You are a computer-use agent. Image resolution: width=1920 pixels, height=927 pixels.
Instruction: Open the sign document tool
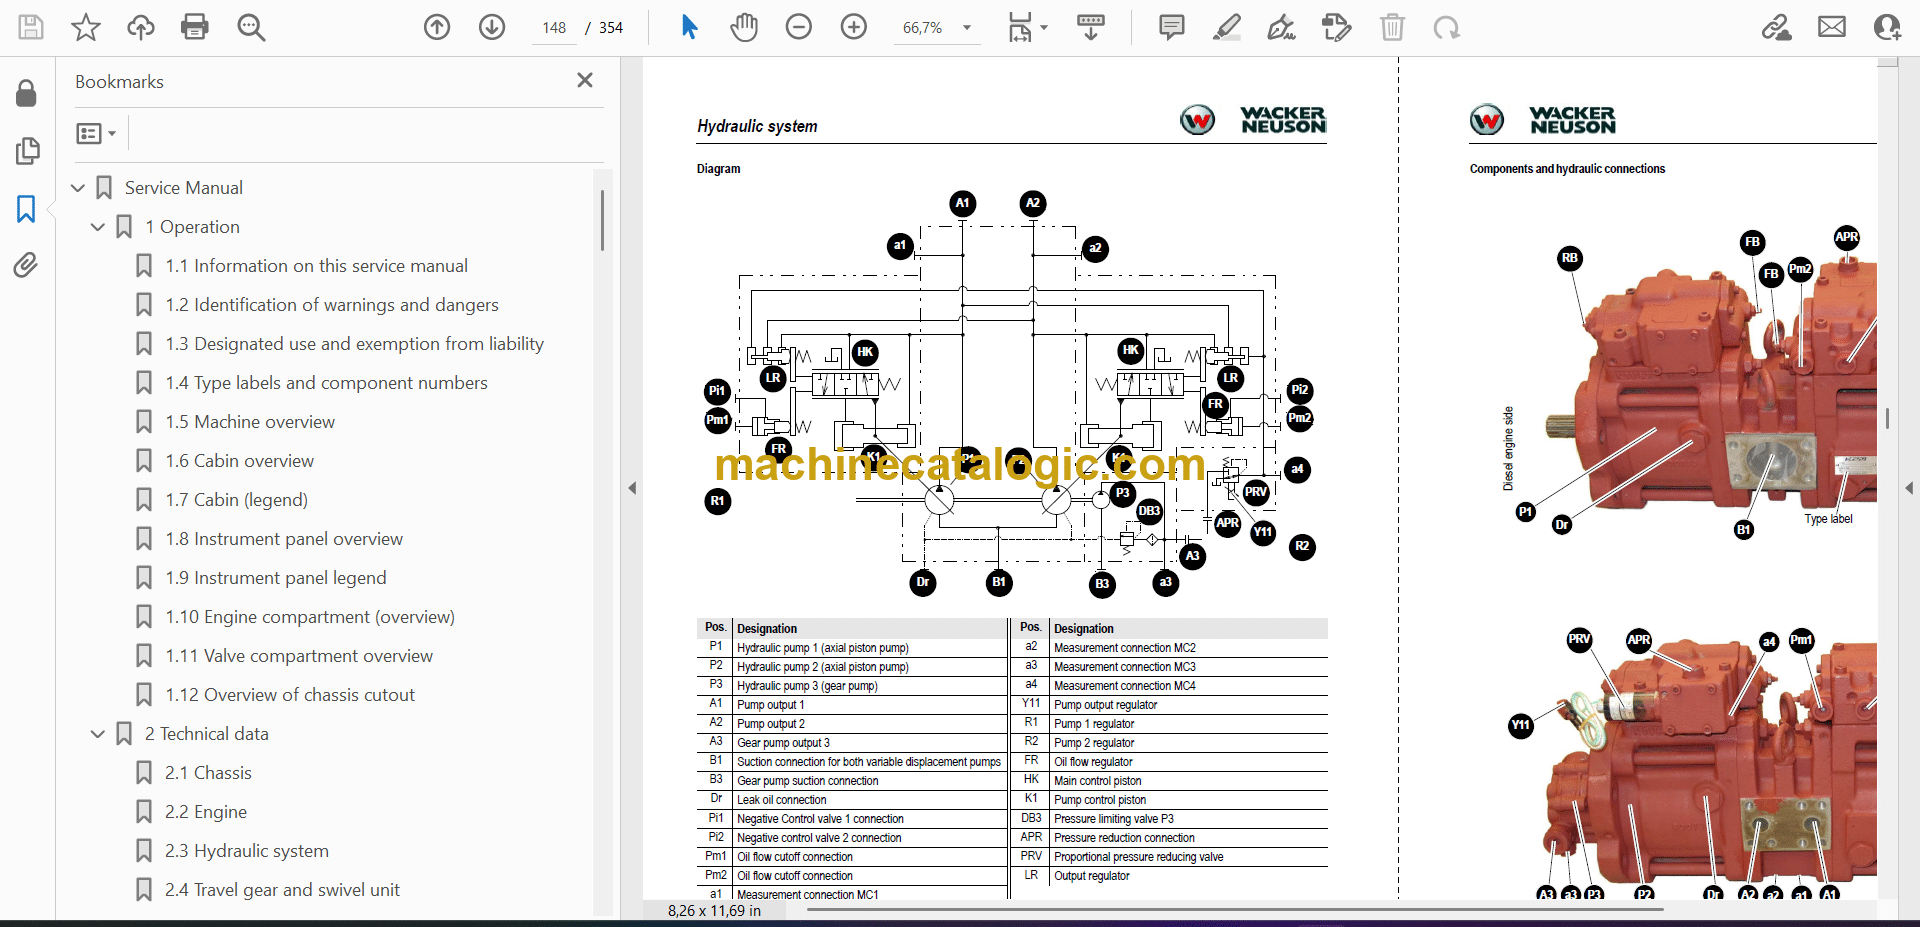(1282, 27)
